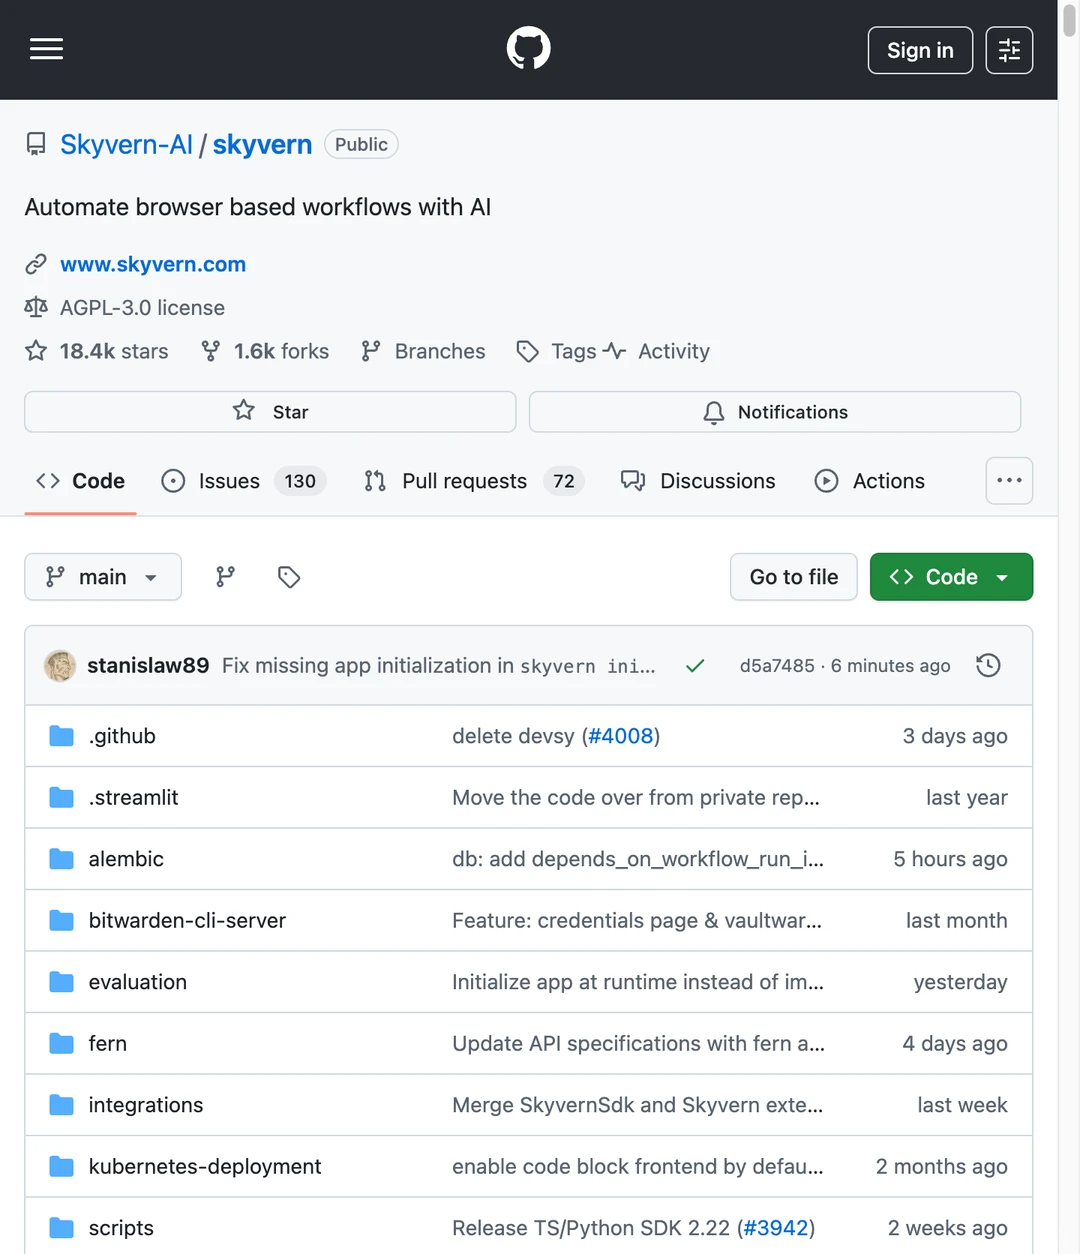This screenshot has width=1080, height=1254.
Task: Click the folder icon for alembic
Action: pyautogui.click(x=62, y=859)
